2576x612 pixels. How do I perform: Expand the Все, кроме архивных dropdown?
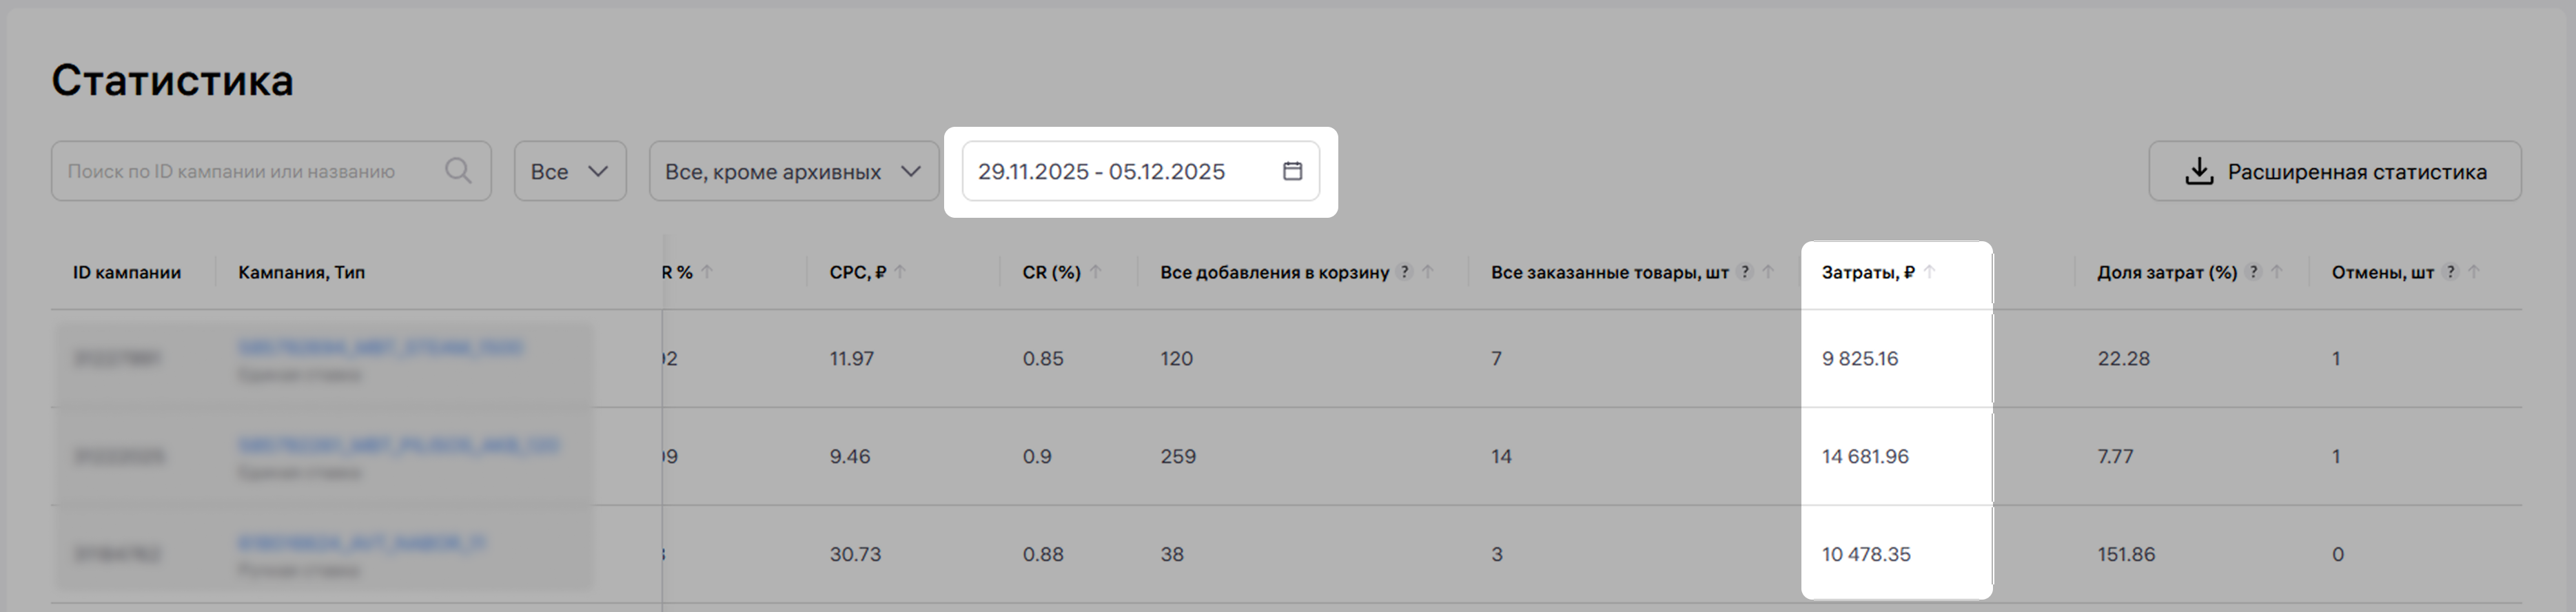[793, 171]
